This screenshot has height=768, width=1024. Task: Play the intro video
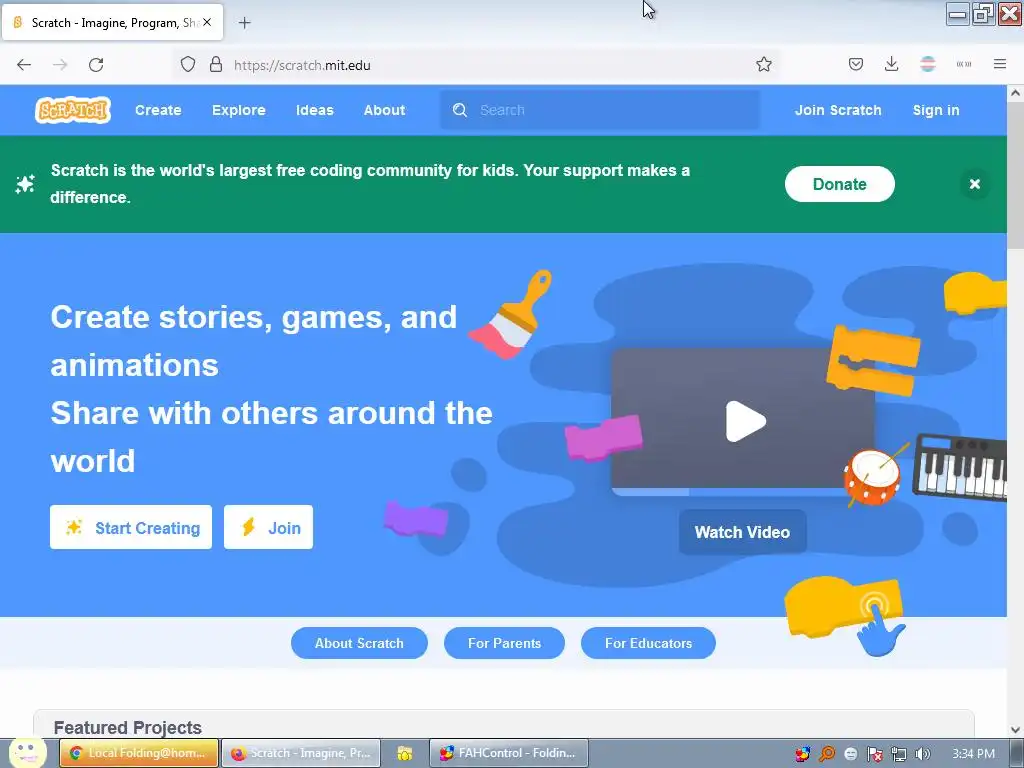(745, 421)
